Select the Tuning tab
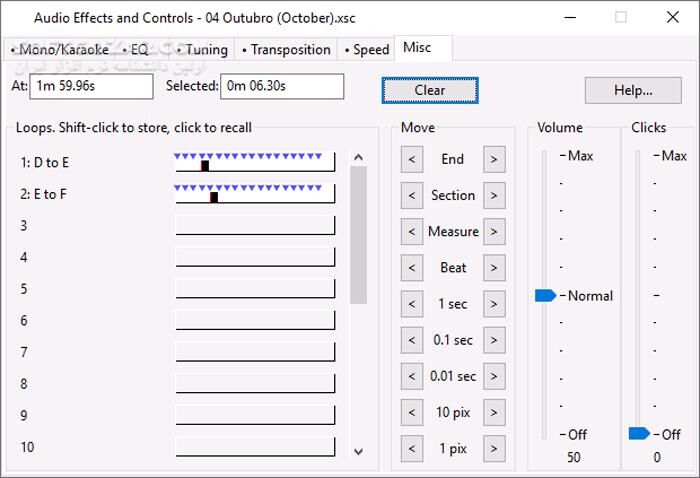700x478 pixels. [203, 49]
